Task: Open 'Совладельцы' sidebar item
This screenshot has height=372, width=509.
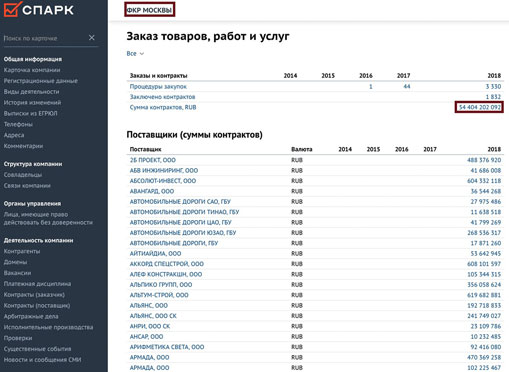Action: pos(23,175)
